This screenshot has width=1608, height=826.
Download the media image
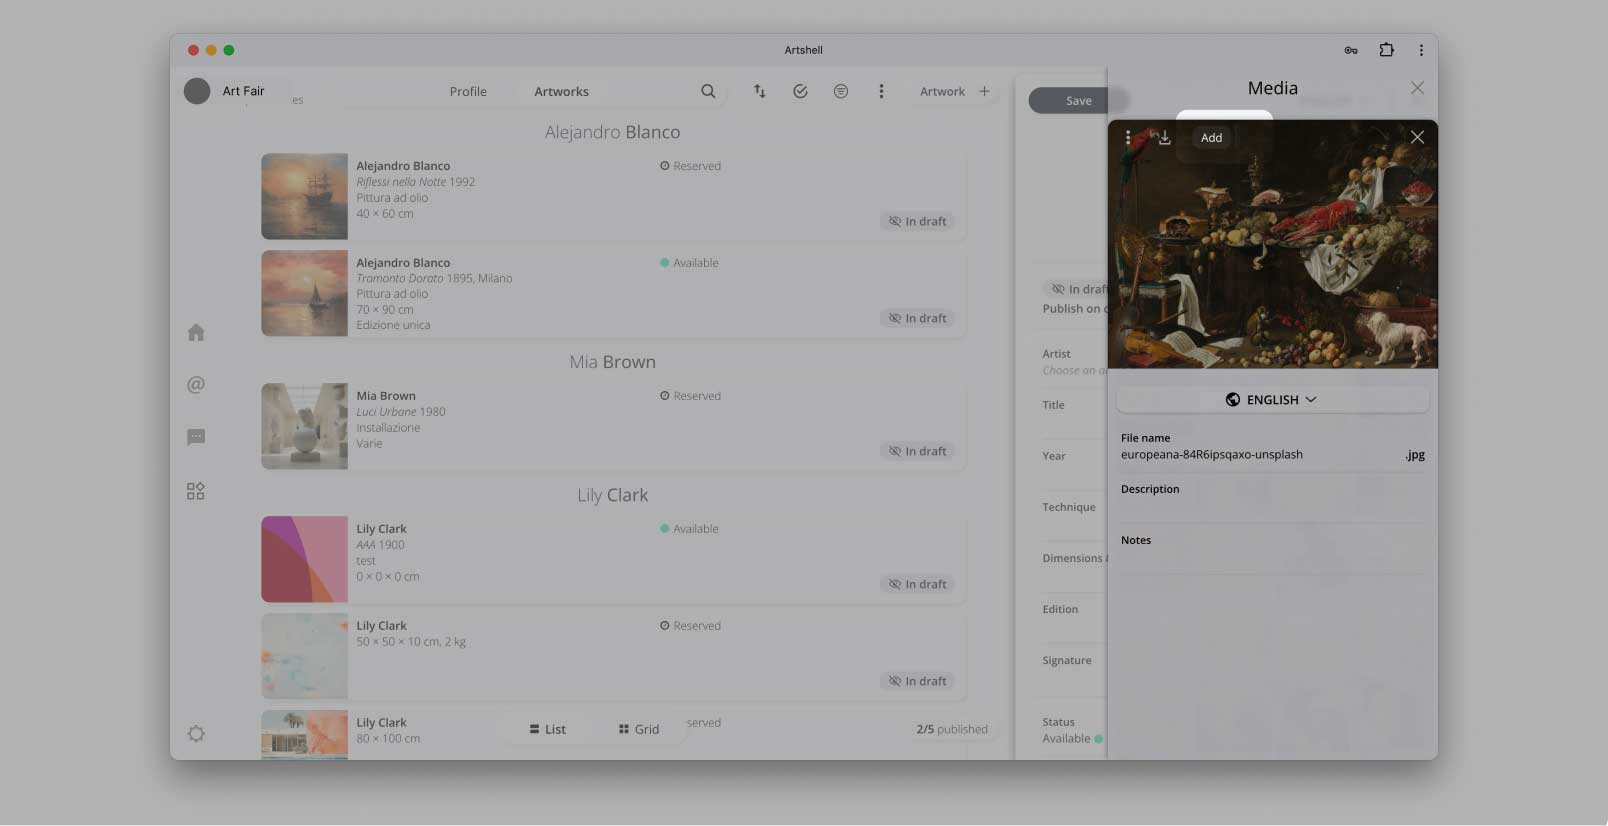[x=1165, y=138]
